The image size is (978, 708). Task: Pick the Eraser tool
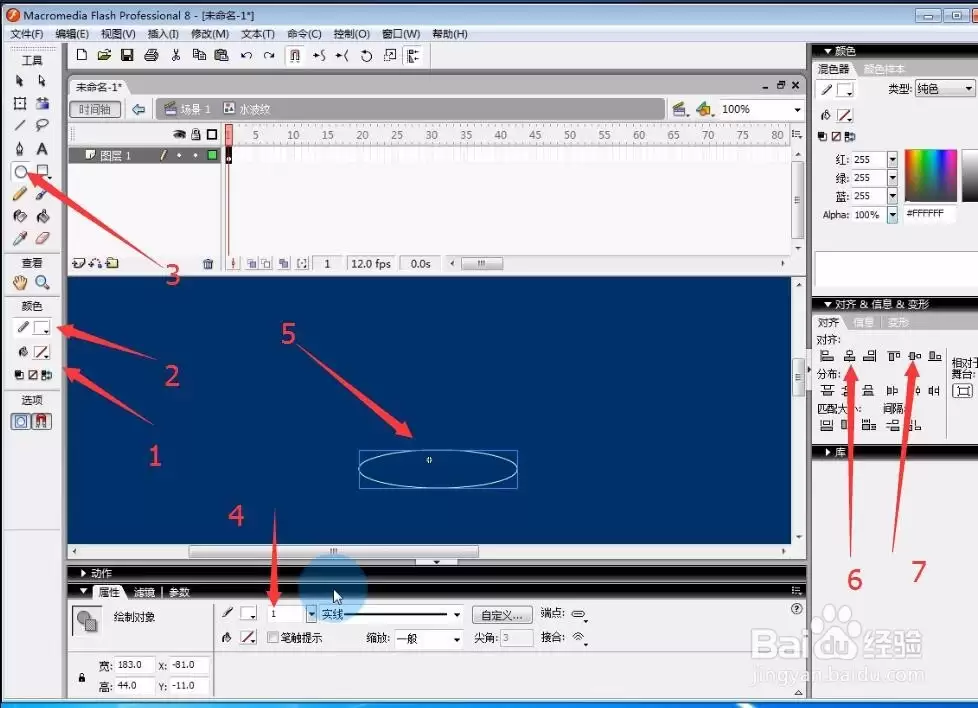42,238
